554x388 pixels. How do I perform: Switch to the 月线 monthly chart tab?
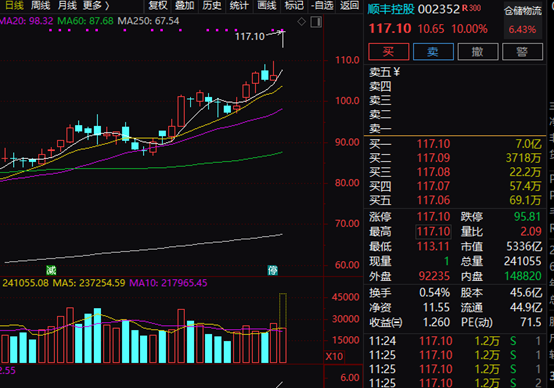click(x=67, y=5)
